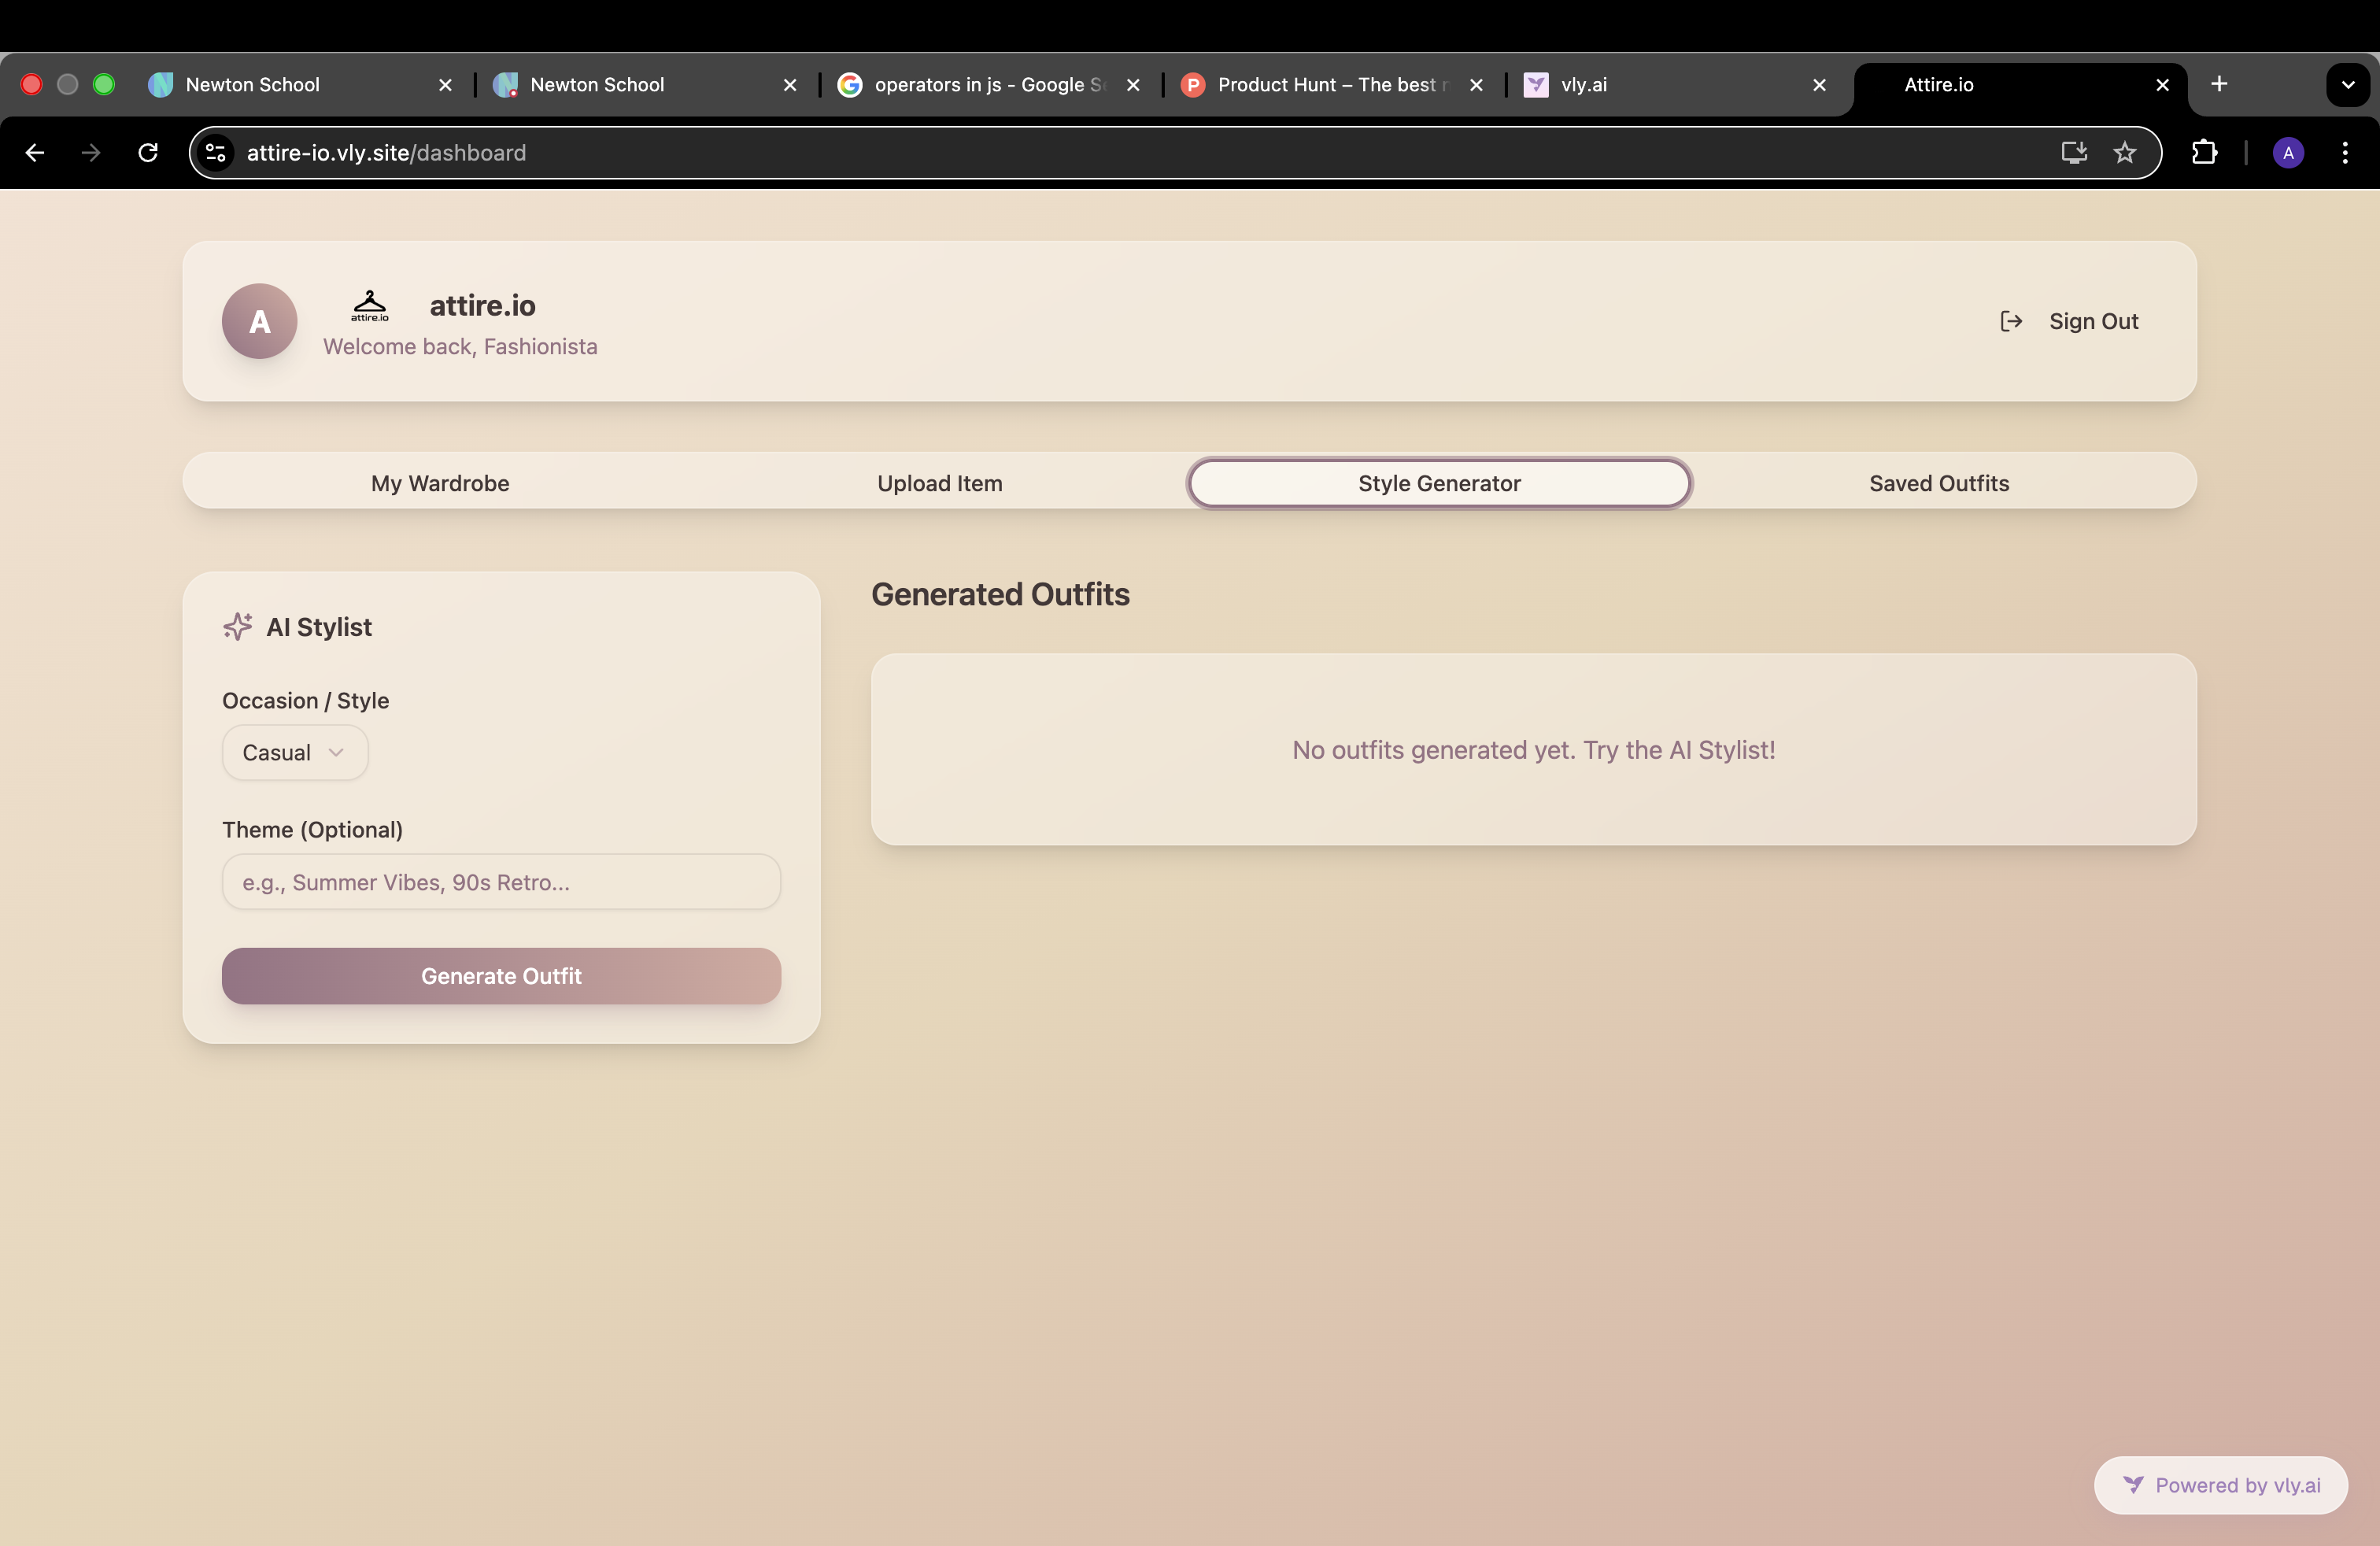
Task: Click the install site icon in address bar
Action: click(x=2073, y=152)
